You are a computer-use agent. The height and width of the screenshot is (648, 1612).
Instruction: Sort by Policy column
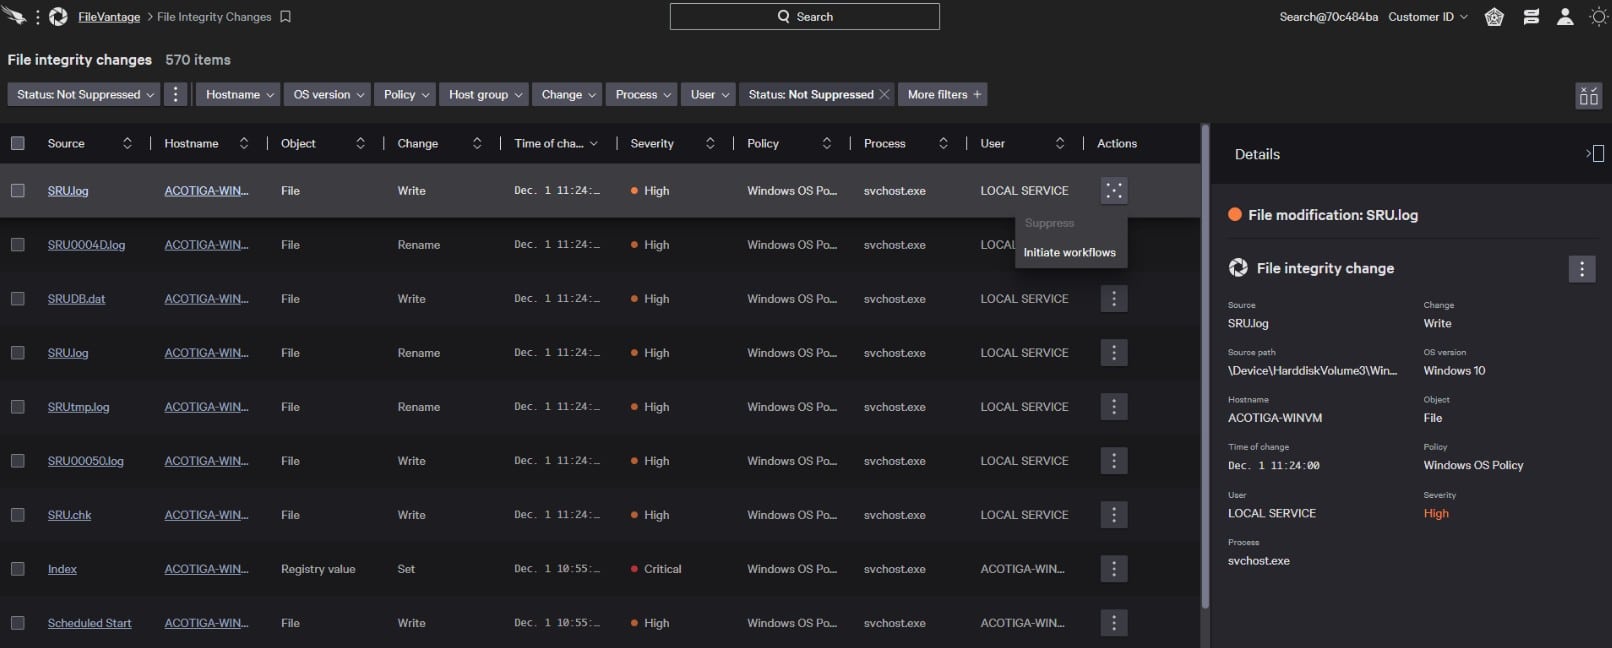pyautogui.click(x=827, y=144)
